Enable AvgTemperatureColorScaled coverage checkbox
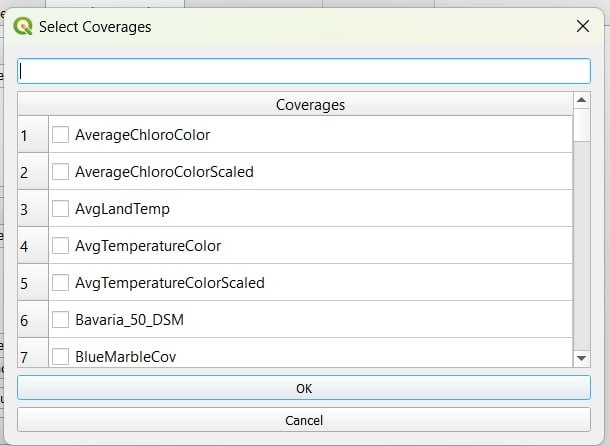The image size is (610, 446). tap(61, 282)
